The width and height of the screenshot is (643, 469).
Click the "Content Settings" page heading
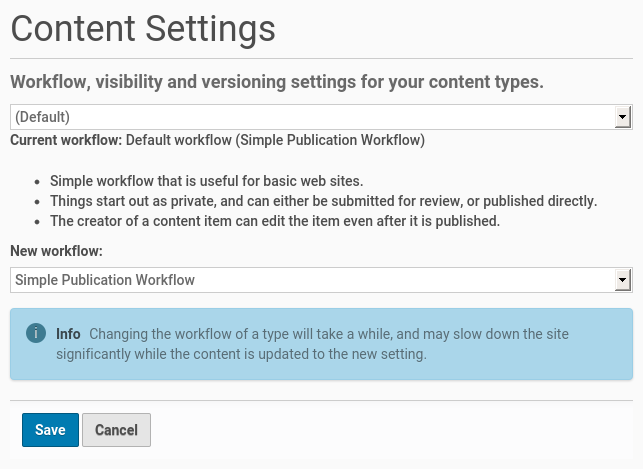click(143, 28)
